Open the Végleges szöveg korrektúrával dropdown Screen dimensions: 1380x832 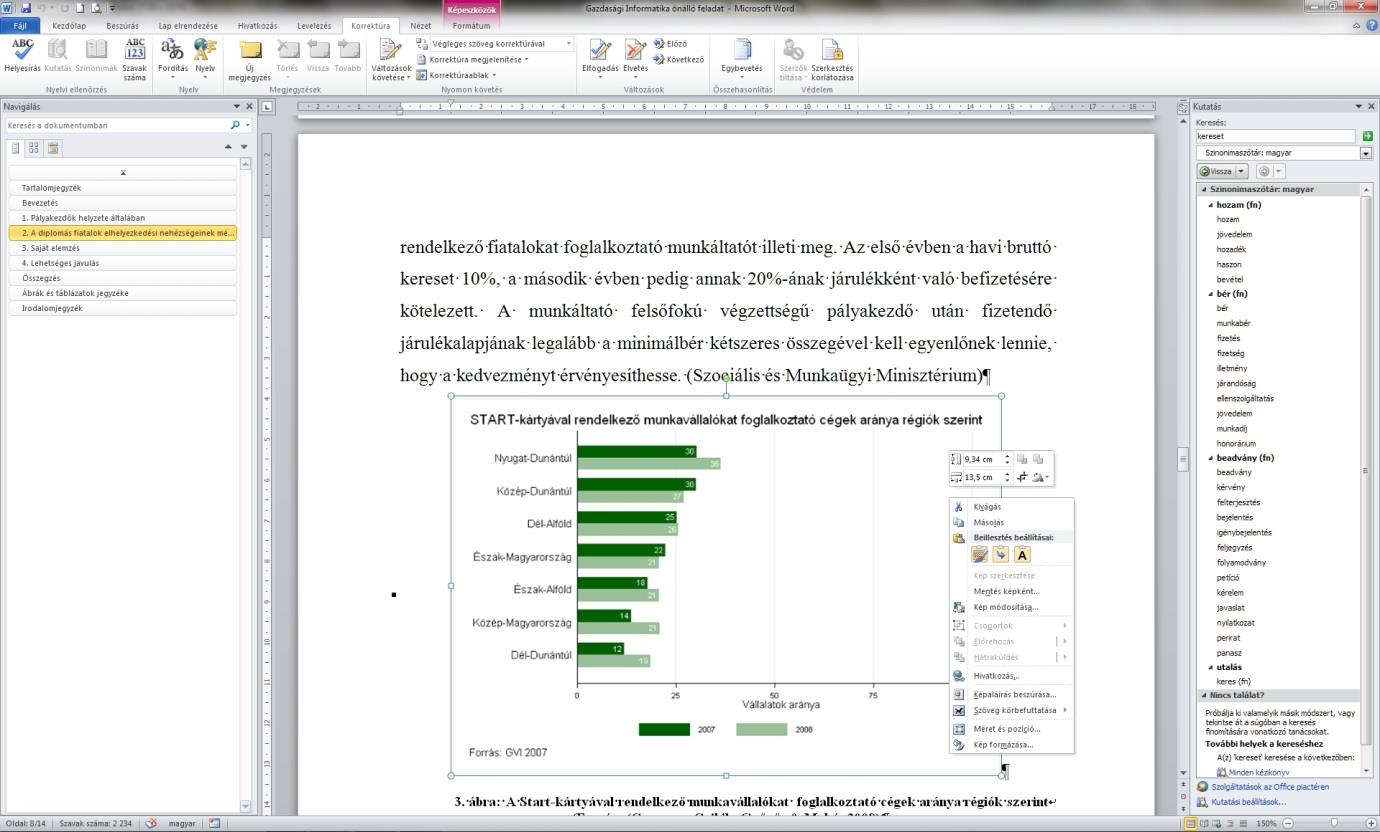point(569,44)
